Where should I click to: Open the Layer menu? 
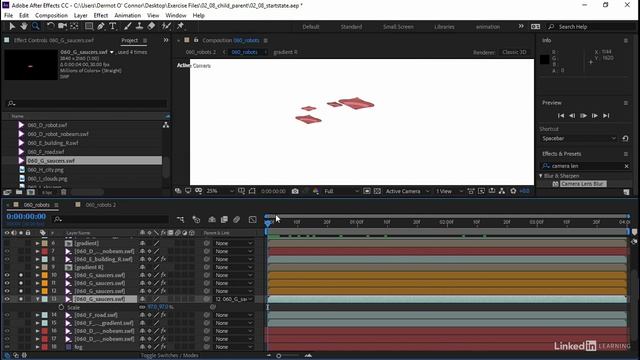80,16
